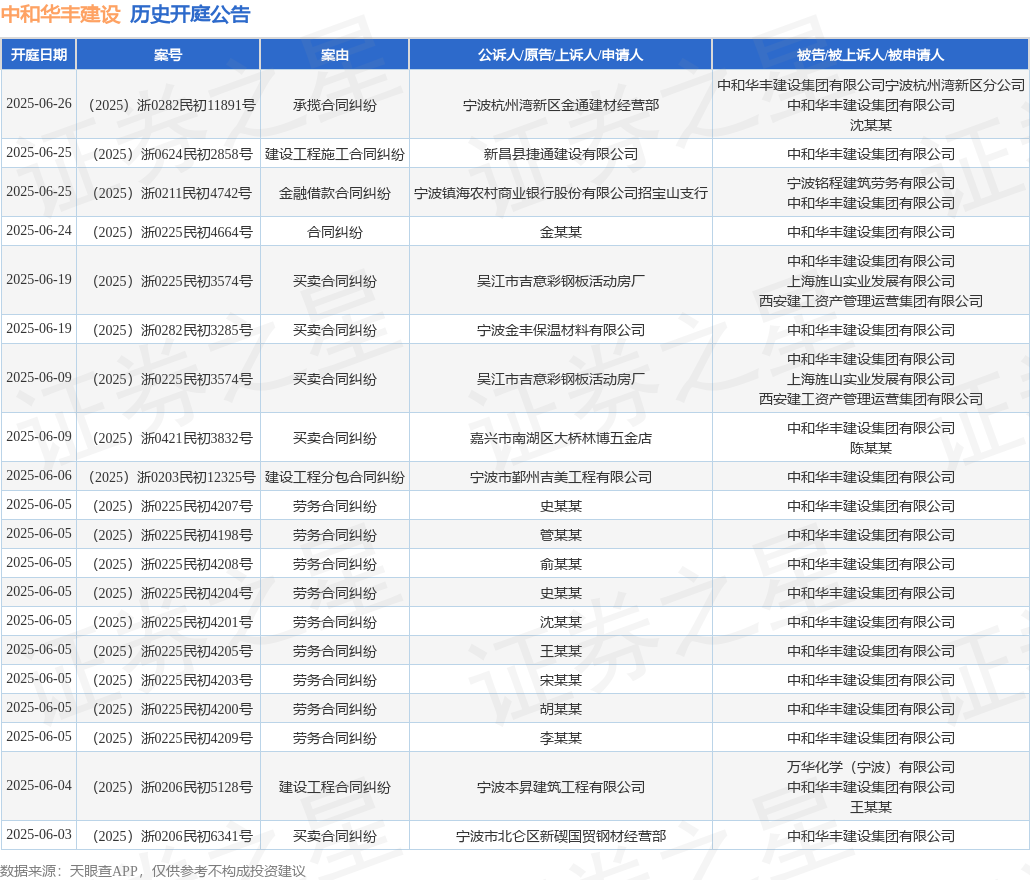Click the 公诉人/原告/上诉人/申请人 column header
The image size is (1030, 880).
pyautogui.click(x=560, y=55)
